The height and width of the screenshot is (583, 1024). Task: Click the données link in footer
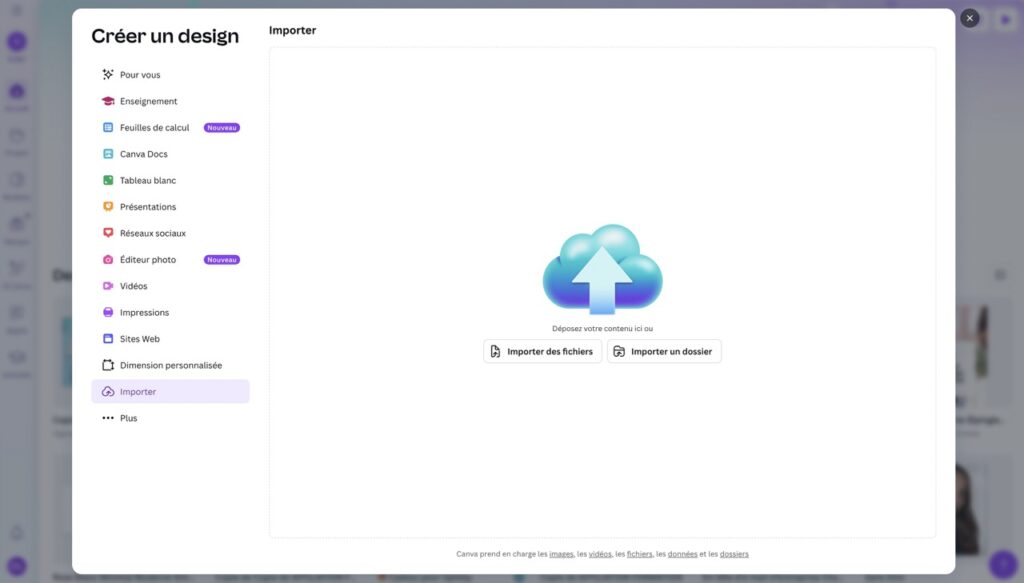(682, 554)
